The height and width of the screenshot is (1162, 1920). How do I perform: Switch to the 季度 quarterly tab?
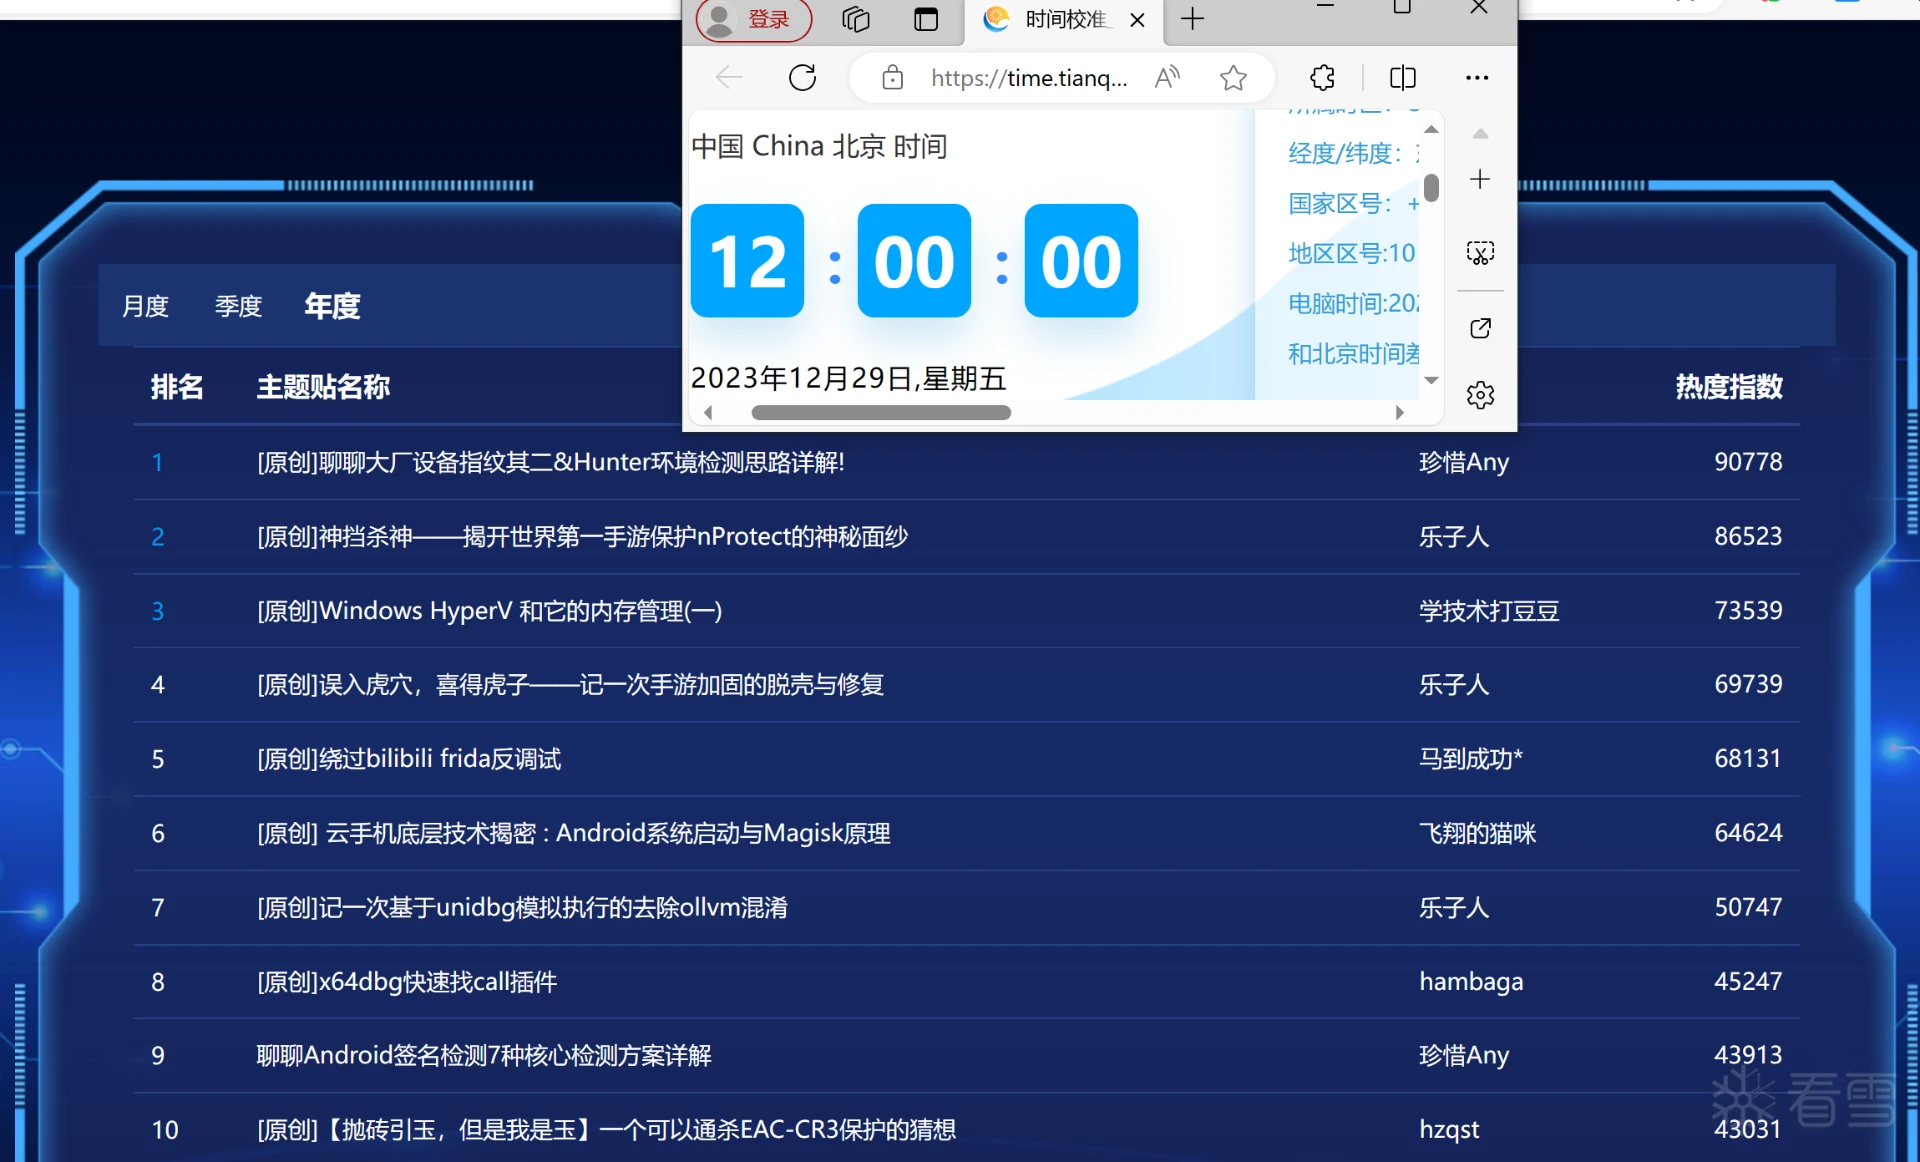click(x=238, y=306)
